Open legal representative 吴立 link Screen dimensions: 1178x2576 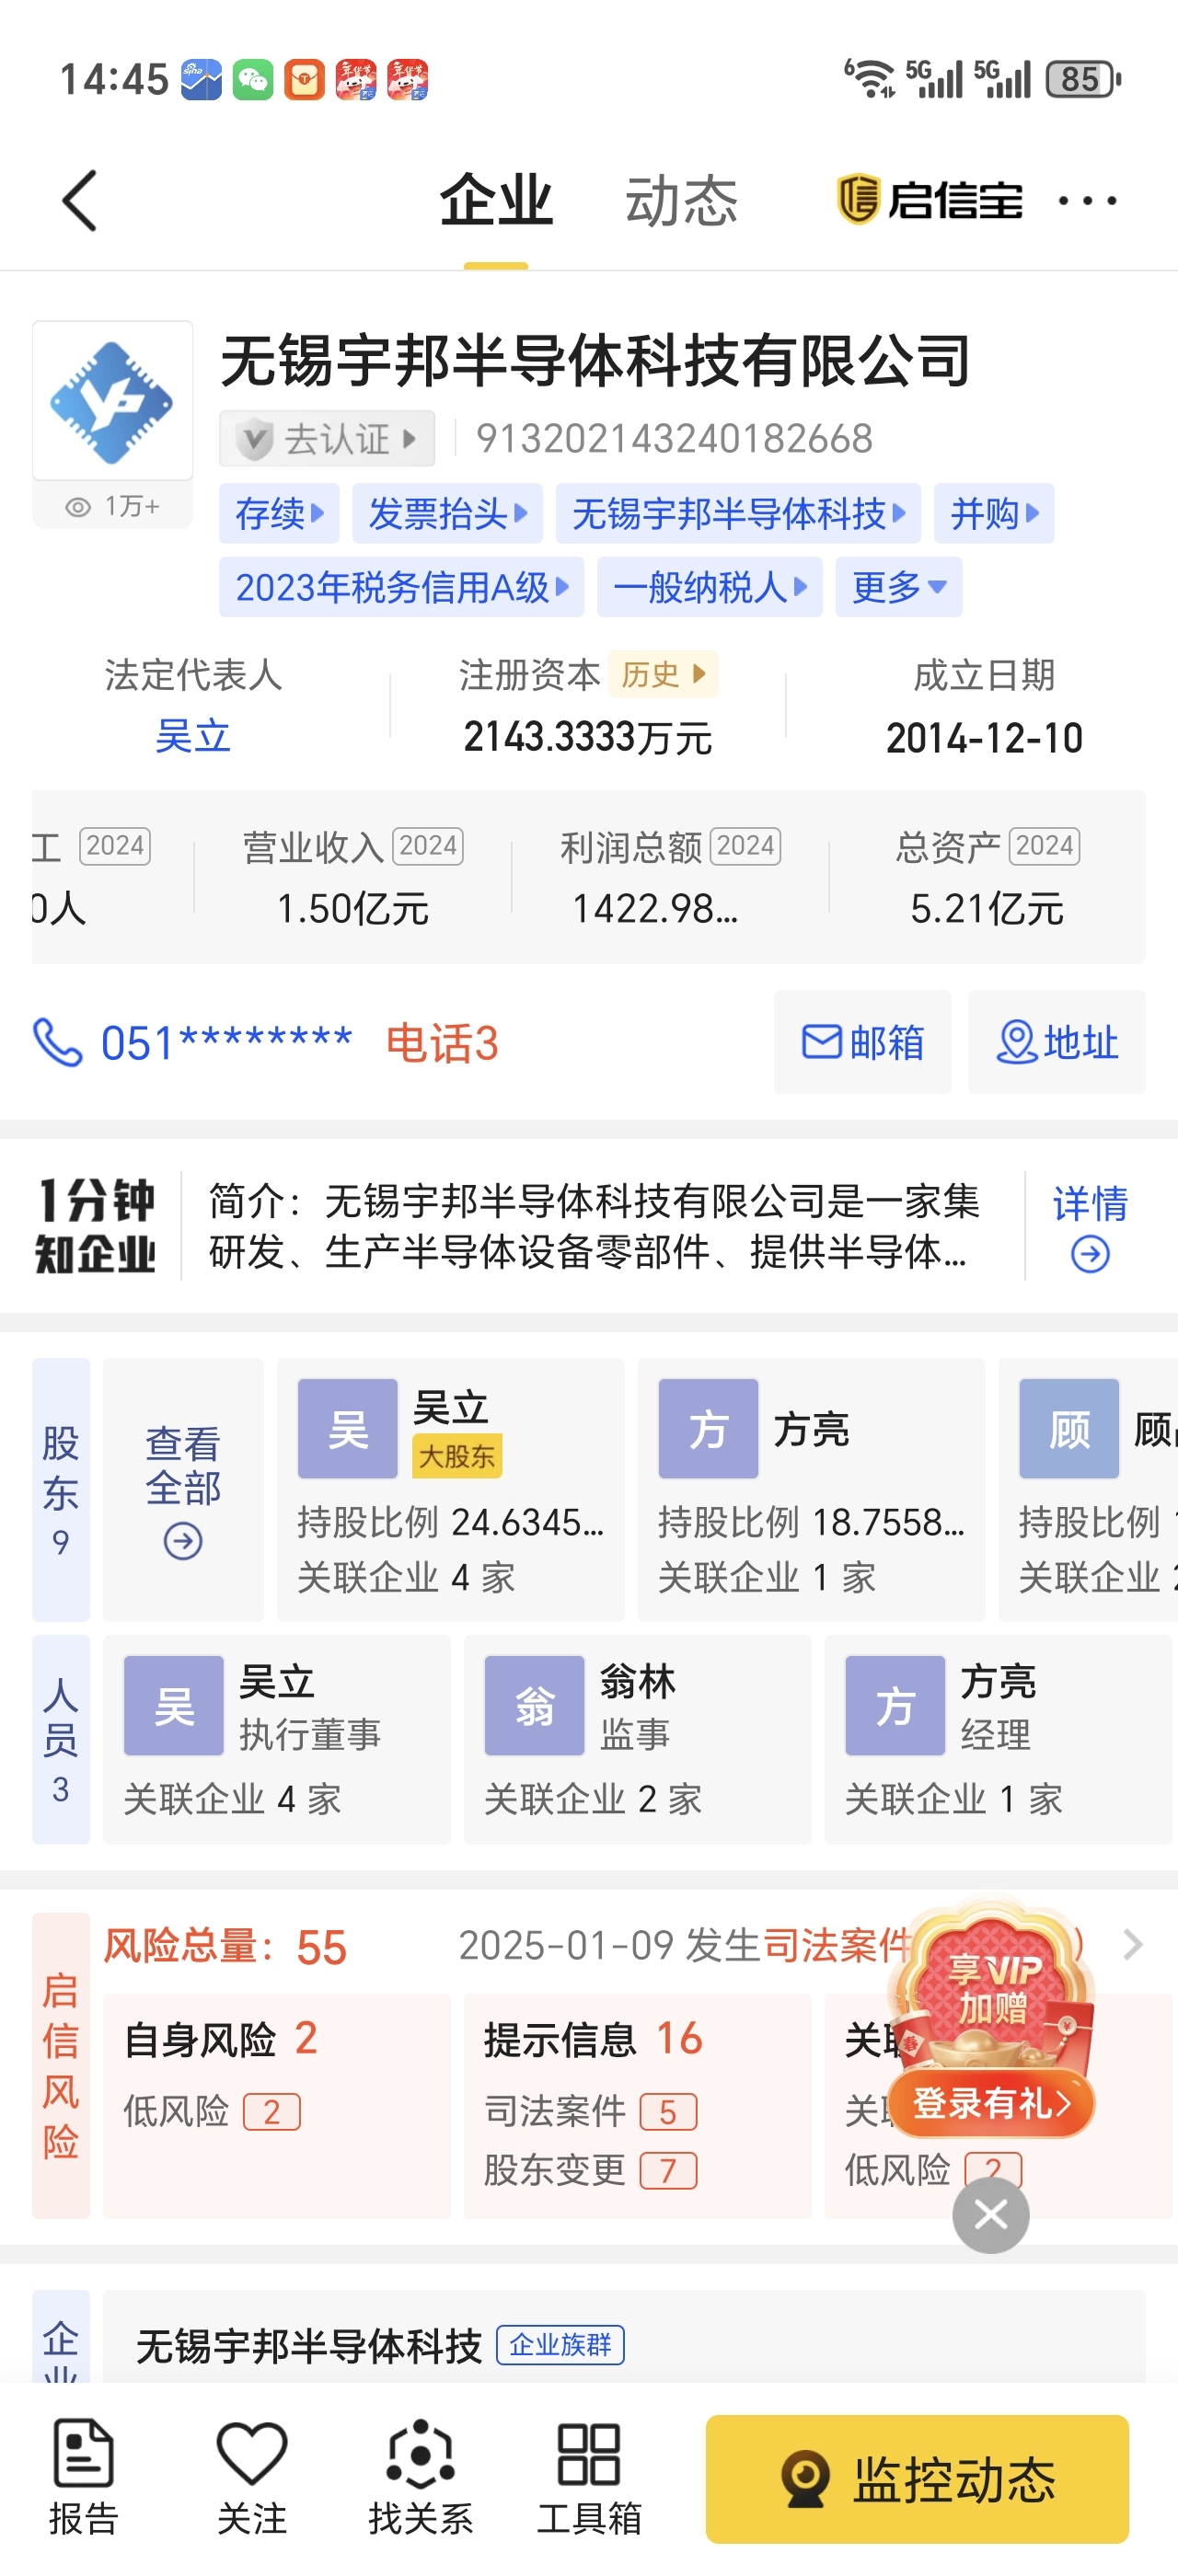point(193,737)
